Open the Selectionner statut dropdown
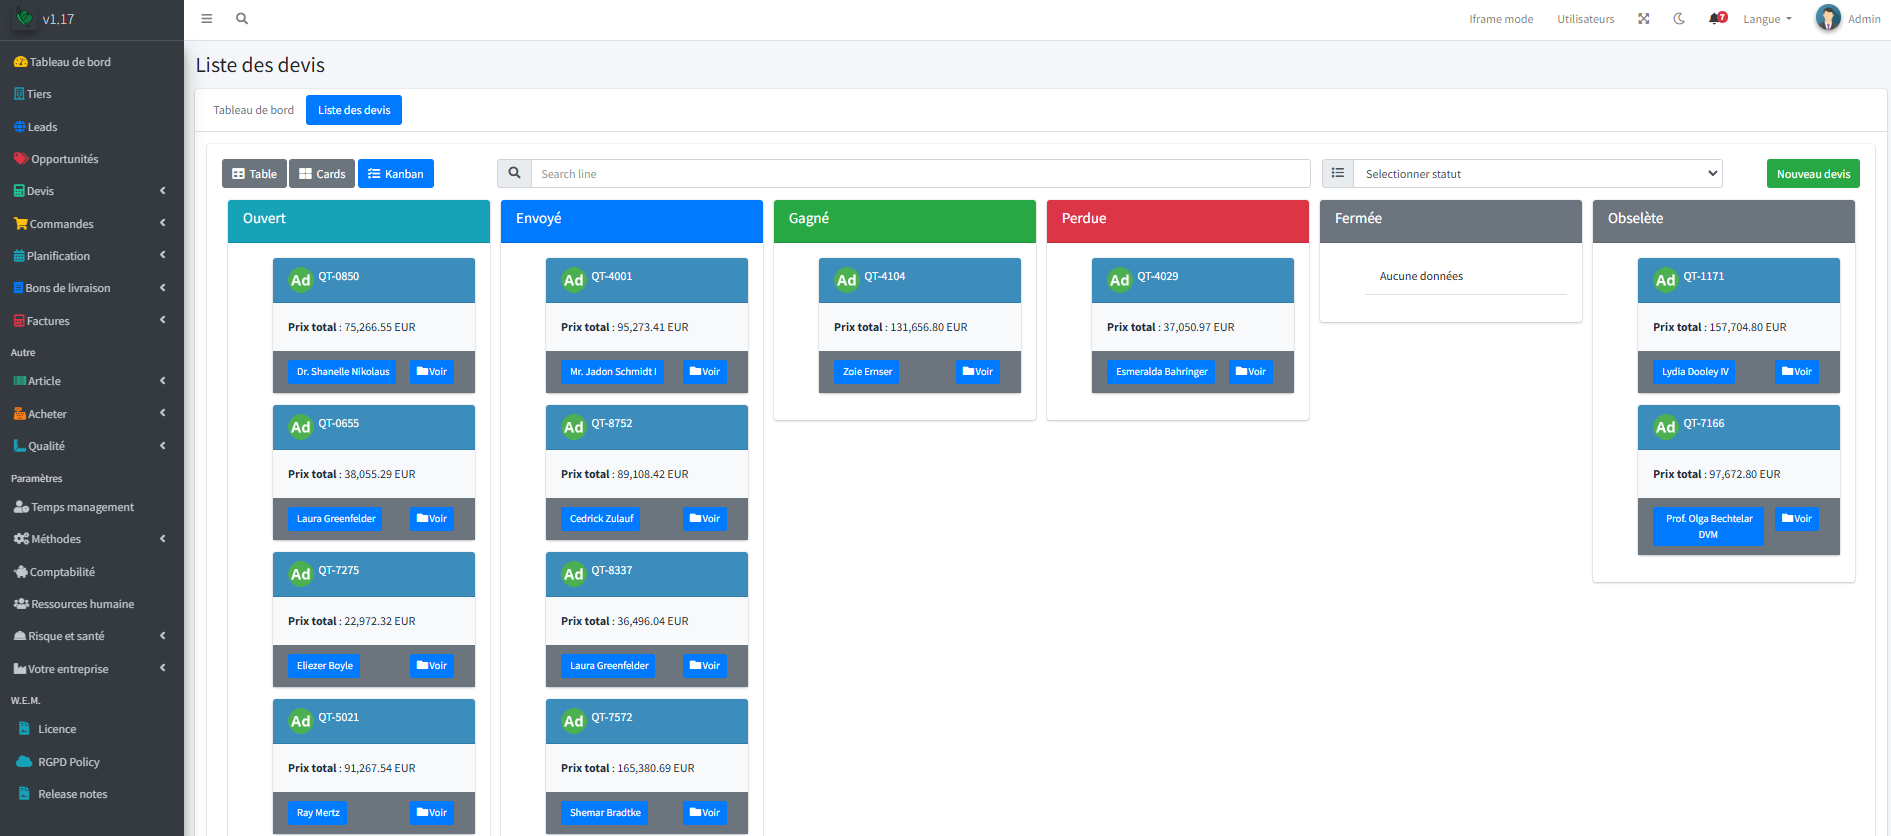Viewport: 1891px width, 836px height. tap(1537, 174)
